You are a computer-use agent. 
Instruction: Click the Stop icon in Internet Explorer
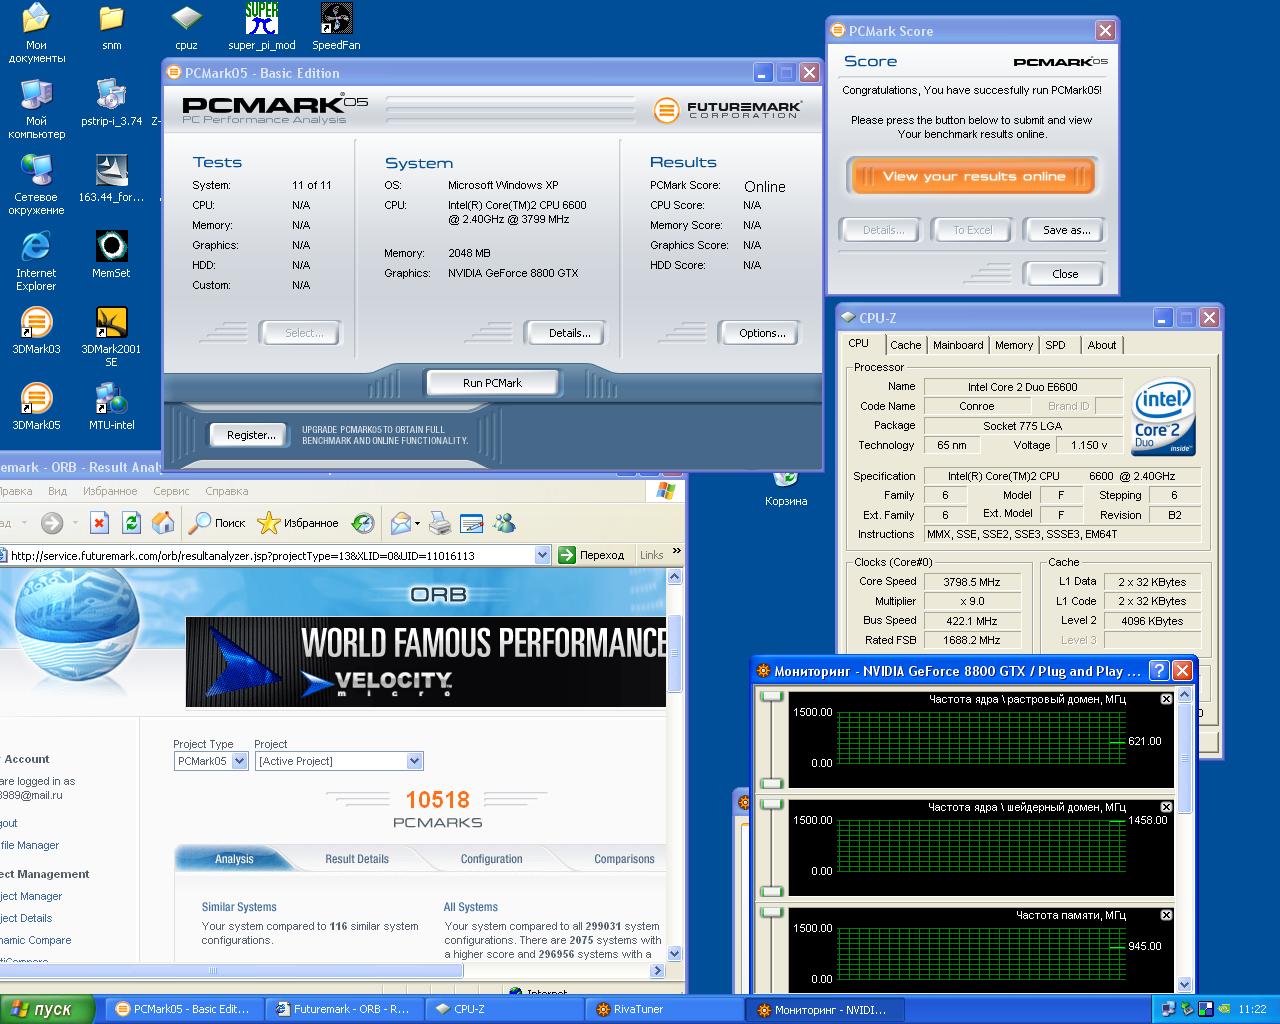click(x=99, y=523)
